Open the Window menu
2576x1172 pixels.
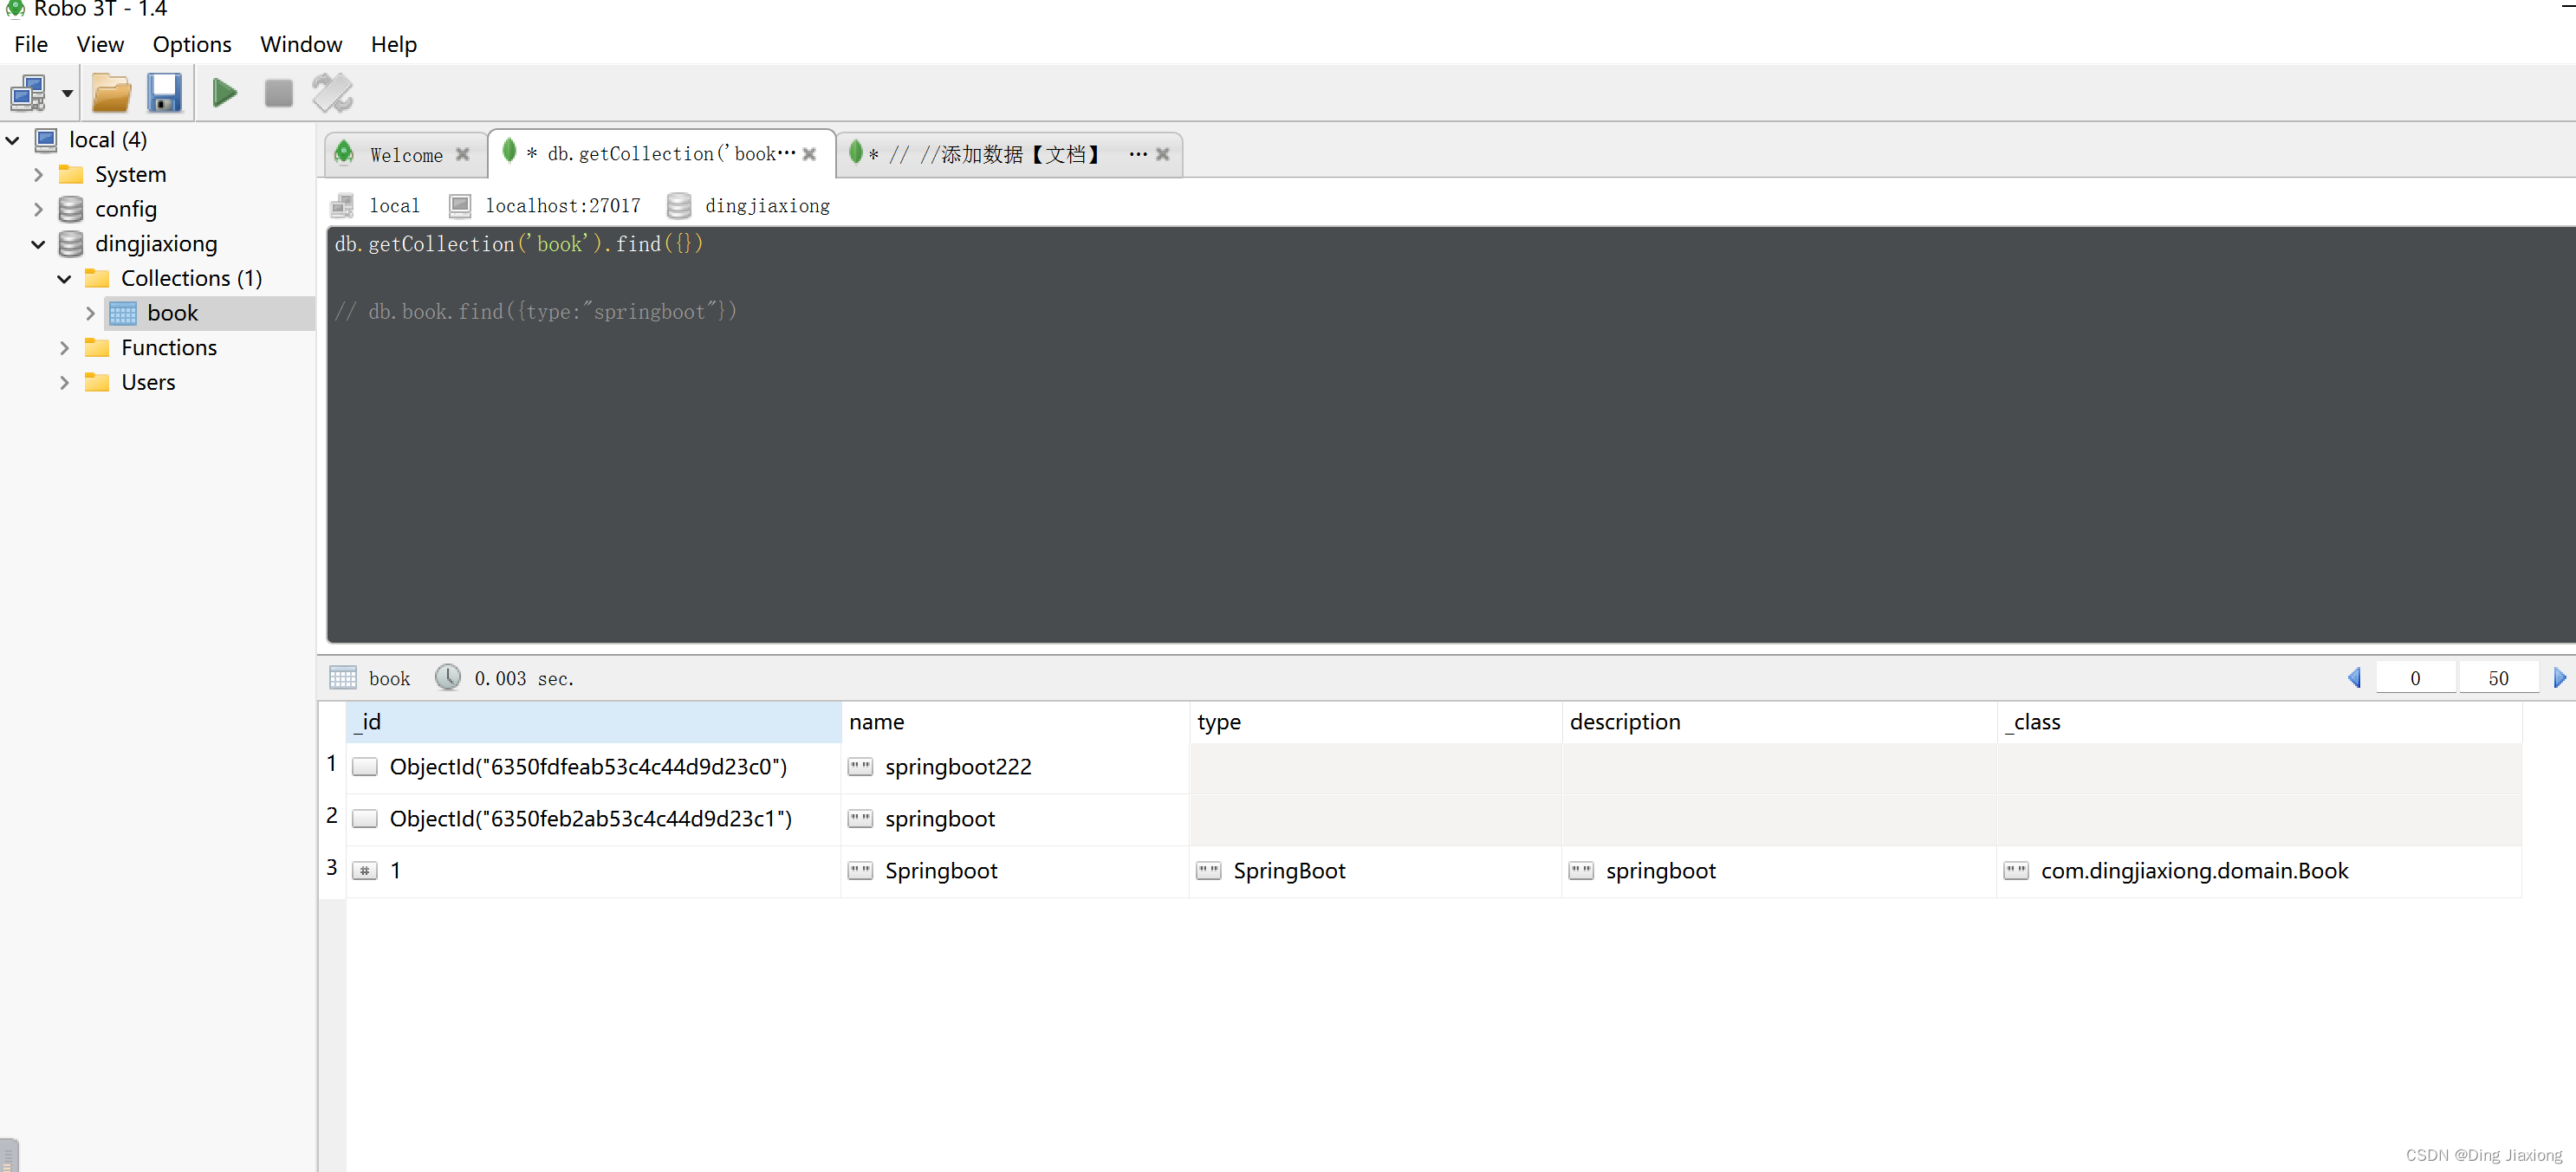(301, 44)
